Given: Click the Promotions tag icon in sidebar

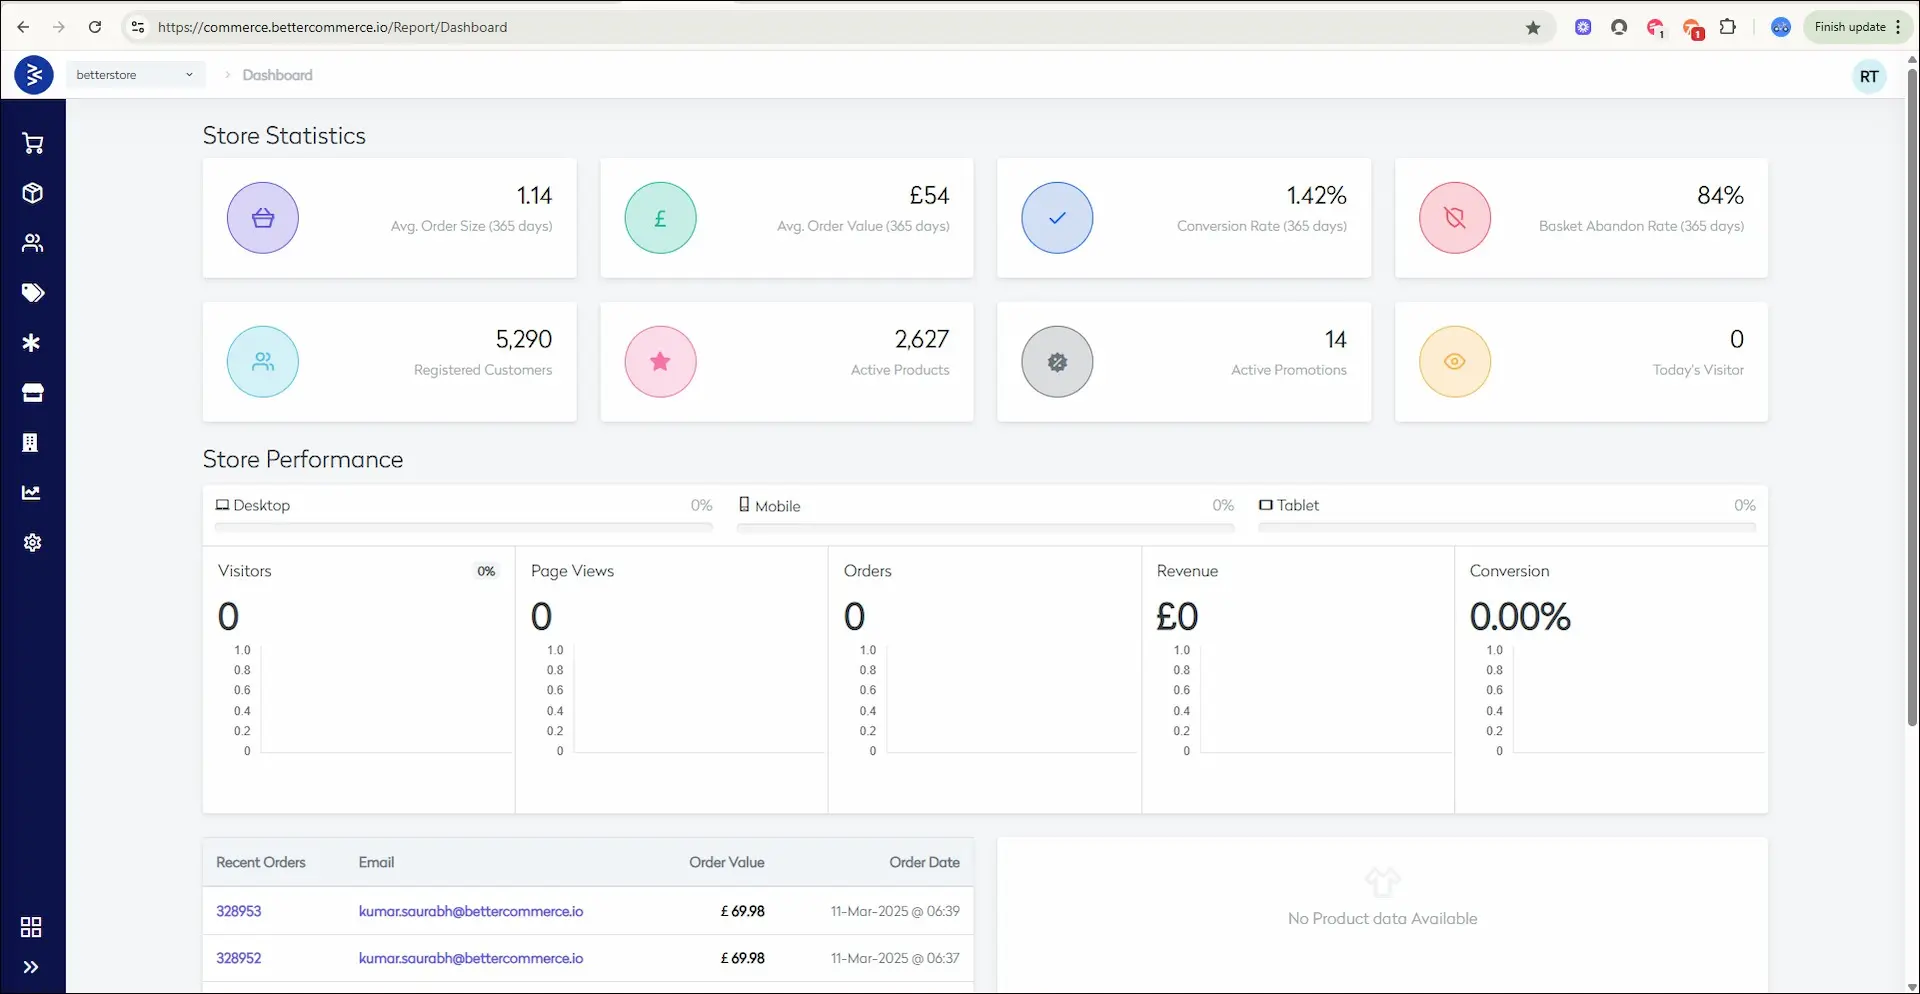Looking at the screenshot, I should tap(33, 292).
